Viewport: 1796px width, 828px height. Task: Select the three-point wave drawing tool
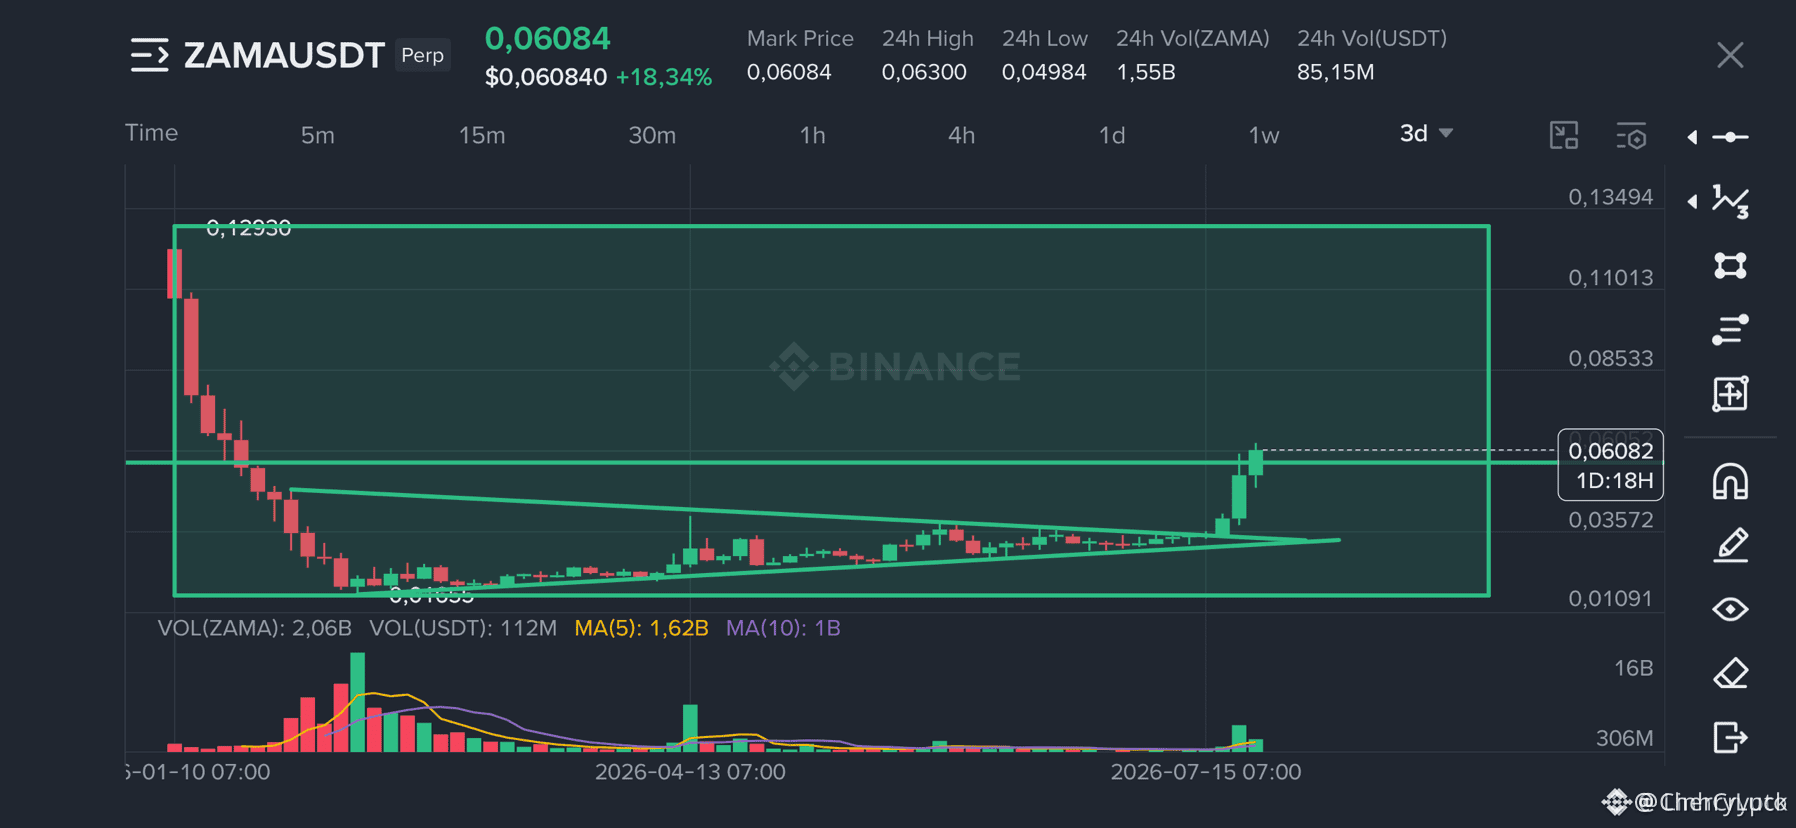click(x=1731, y=201)
